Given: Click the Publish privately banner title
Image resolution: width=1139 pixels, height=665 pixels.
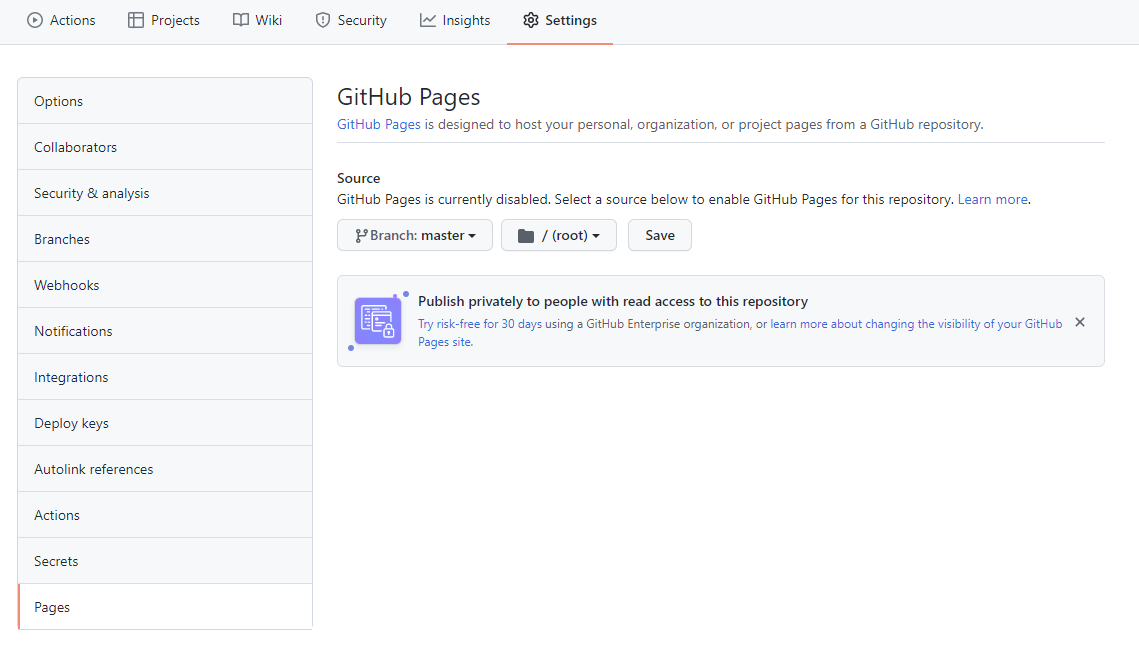Looking at the screenshot, I should click(x=612, y=302).
